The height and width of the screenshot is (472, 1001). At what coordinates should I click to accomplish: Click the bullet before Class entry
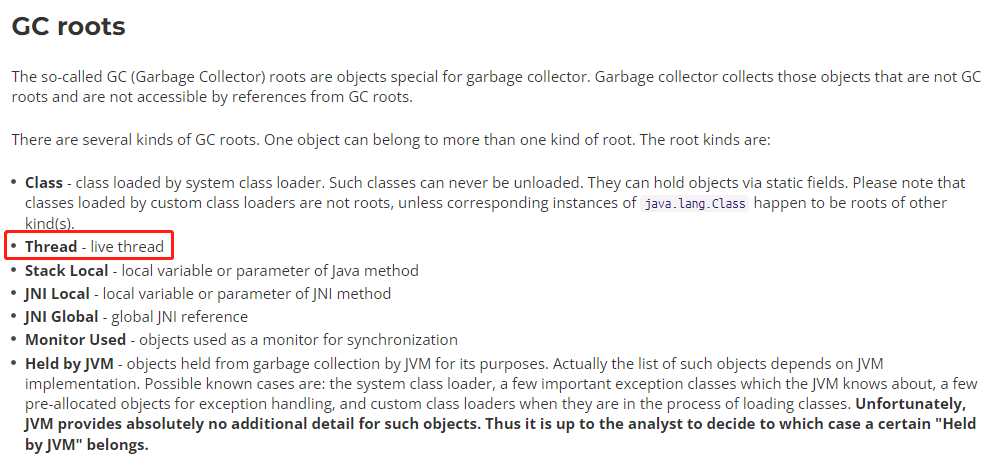pos(14,183)
